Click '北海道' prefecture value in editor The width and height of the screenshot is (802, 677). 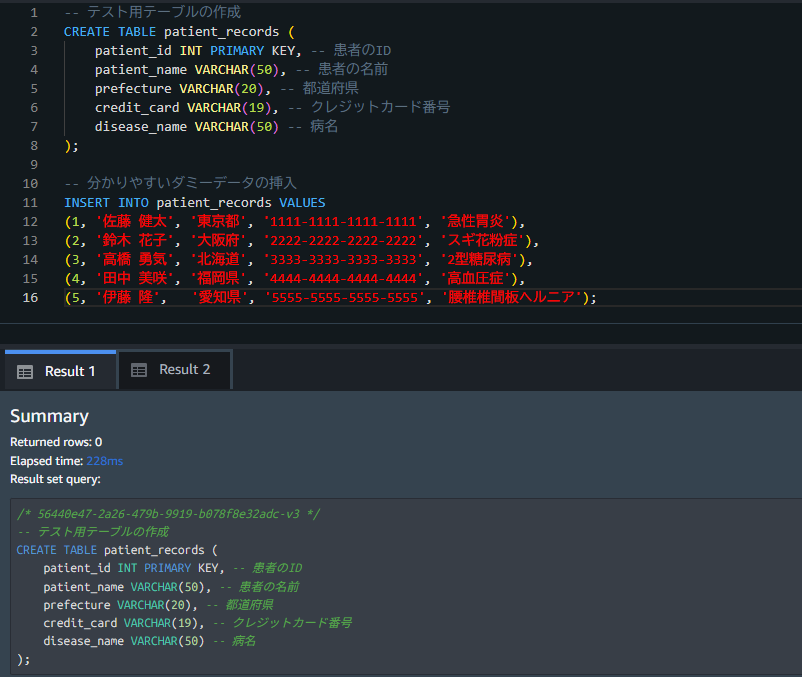218,259
